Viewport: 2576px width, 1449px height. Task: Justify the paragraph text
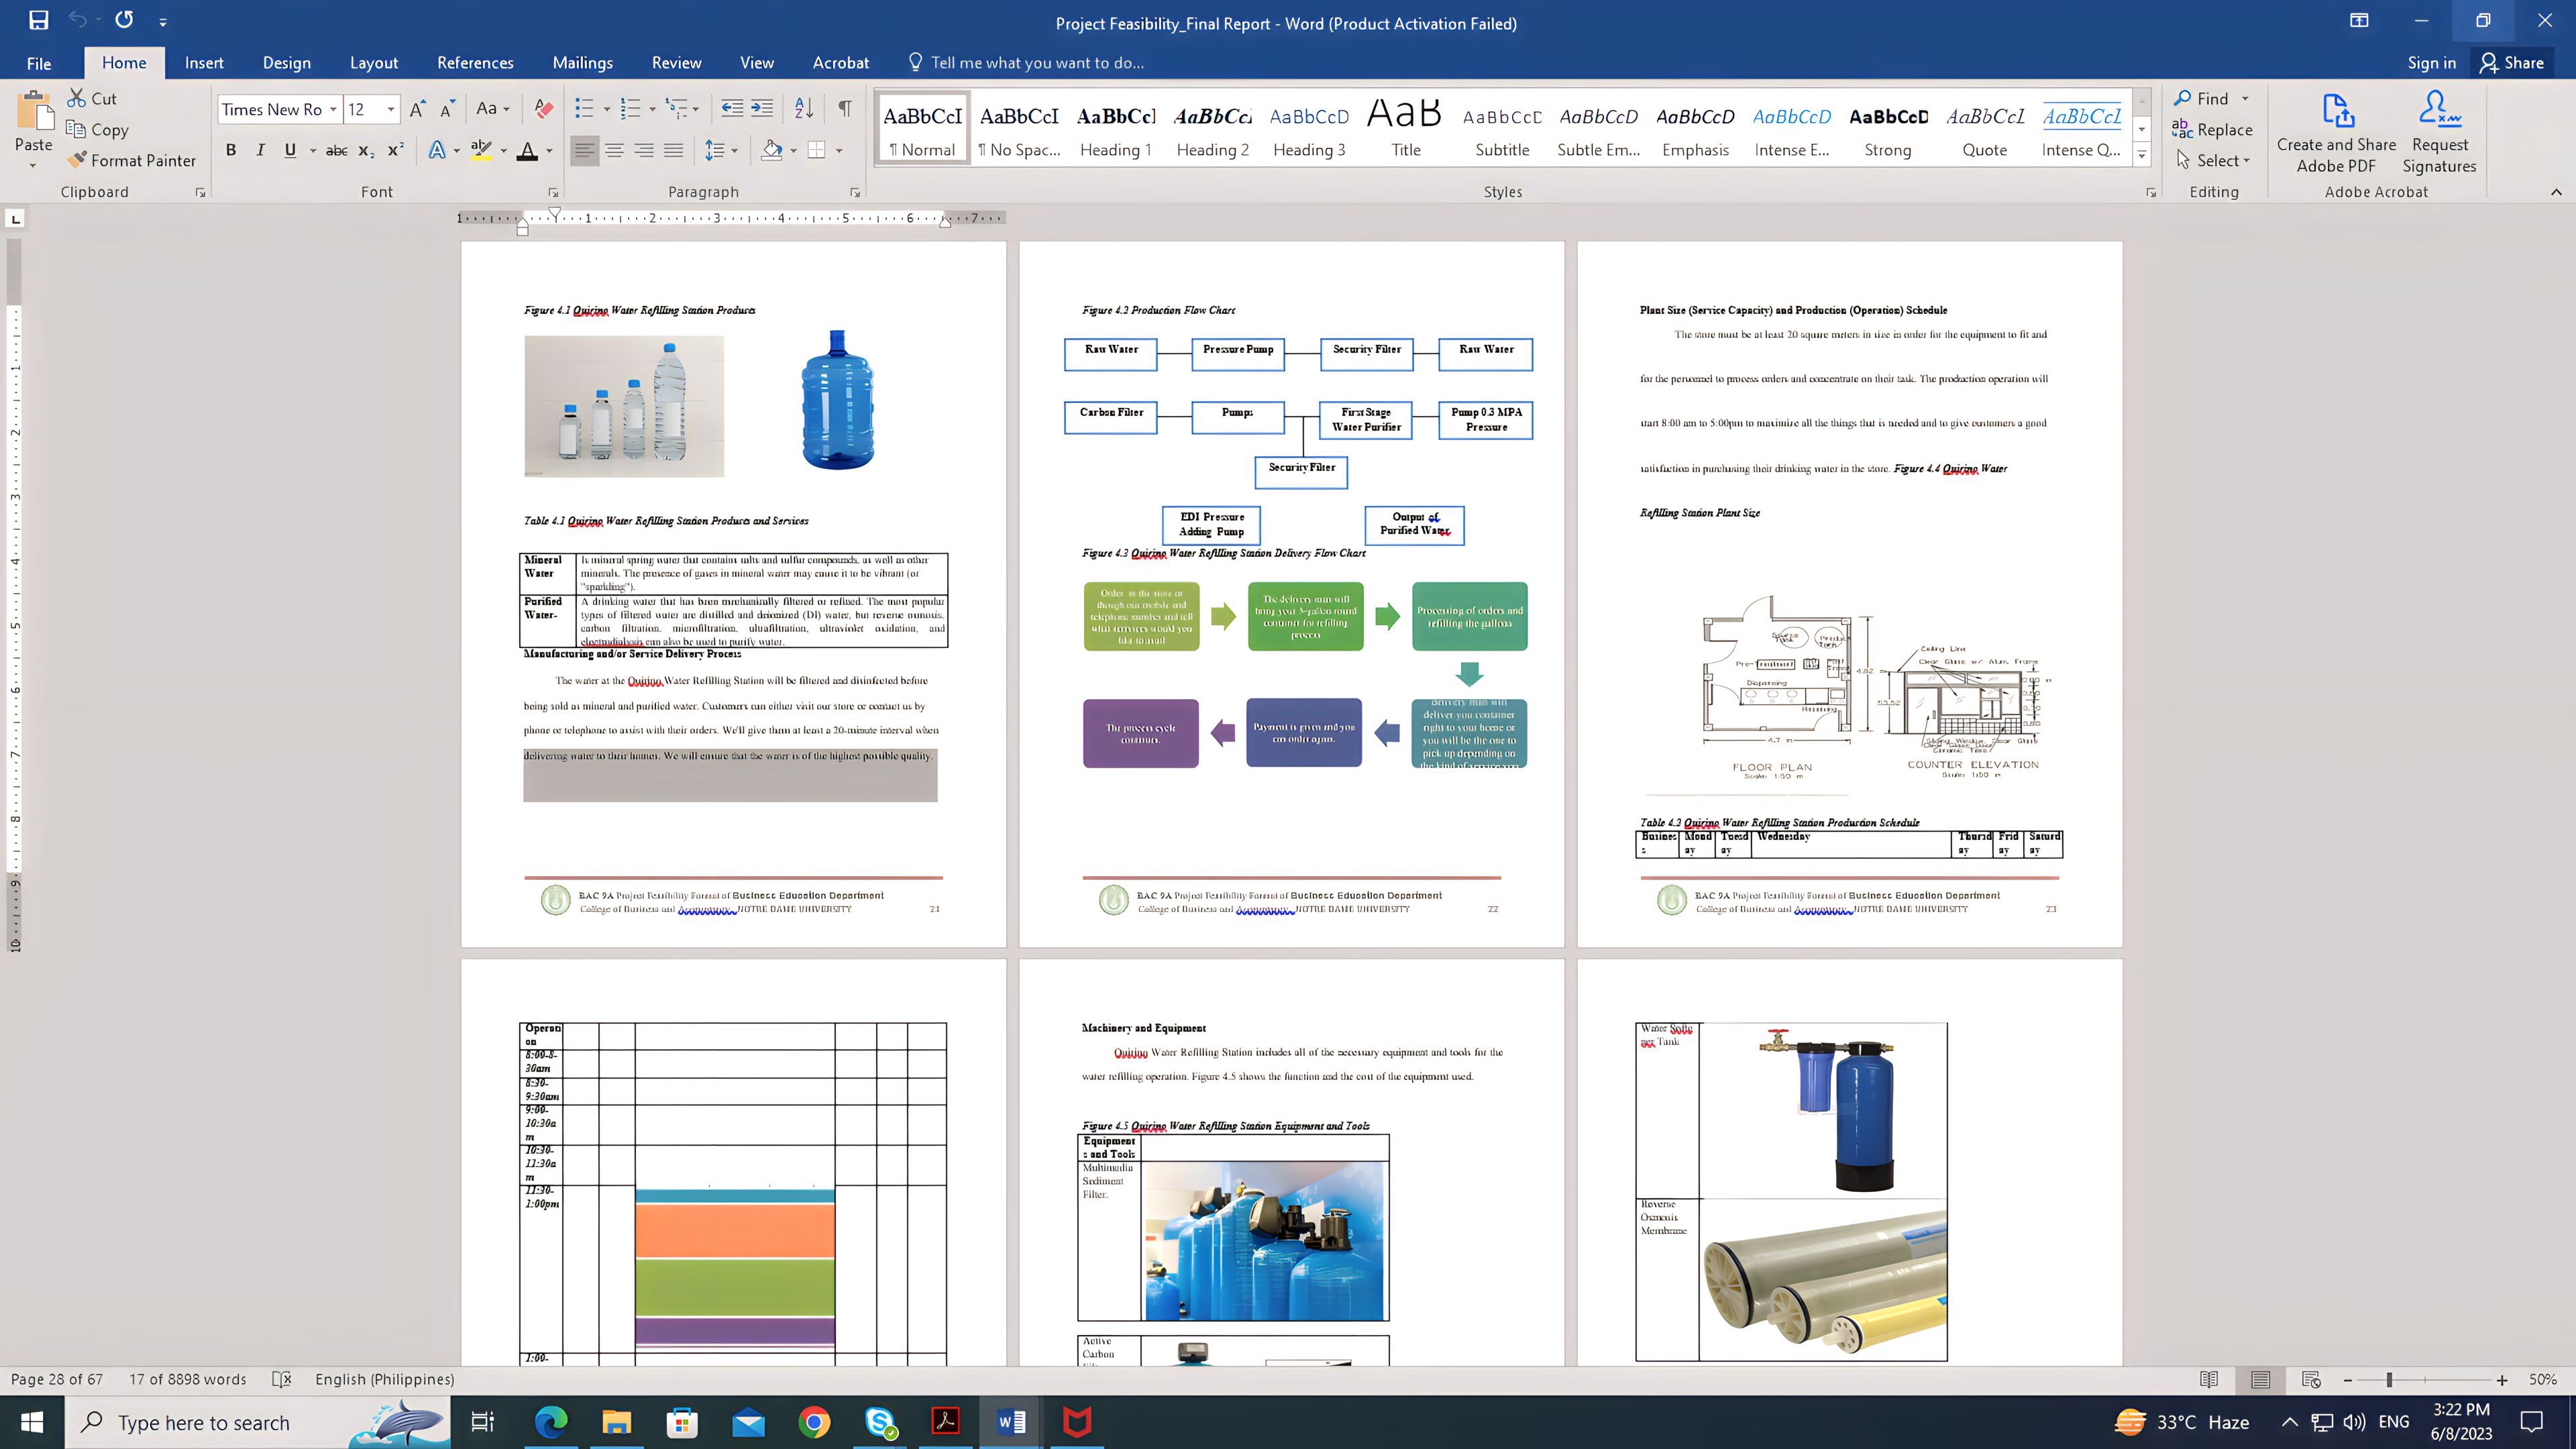coord(674,150)
